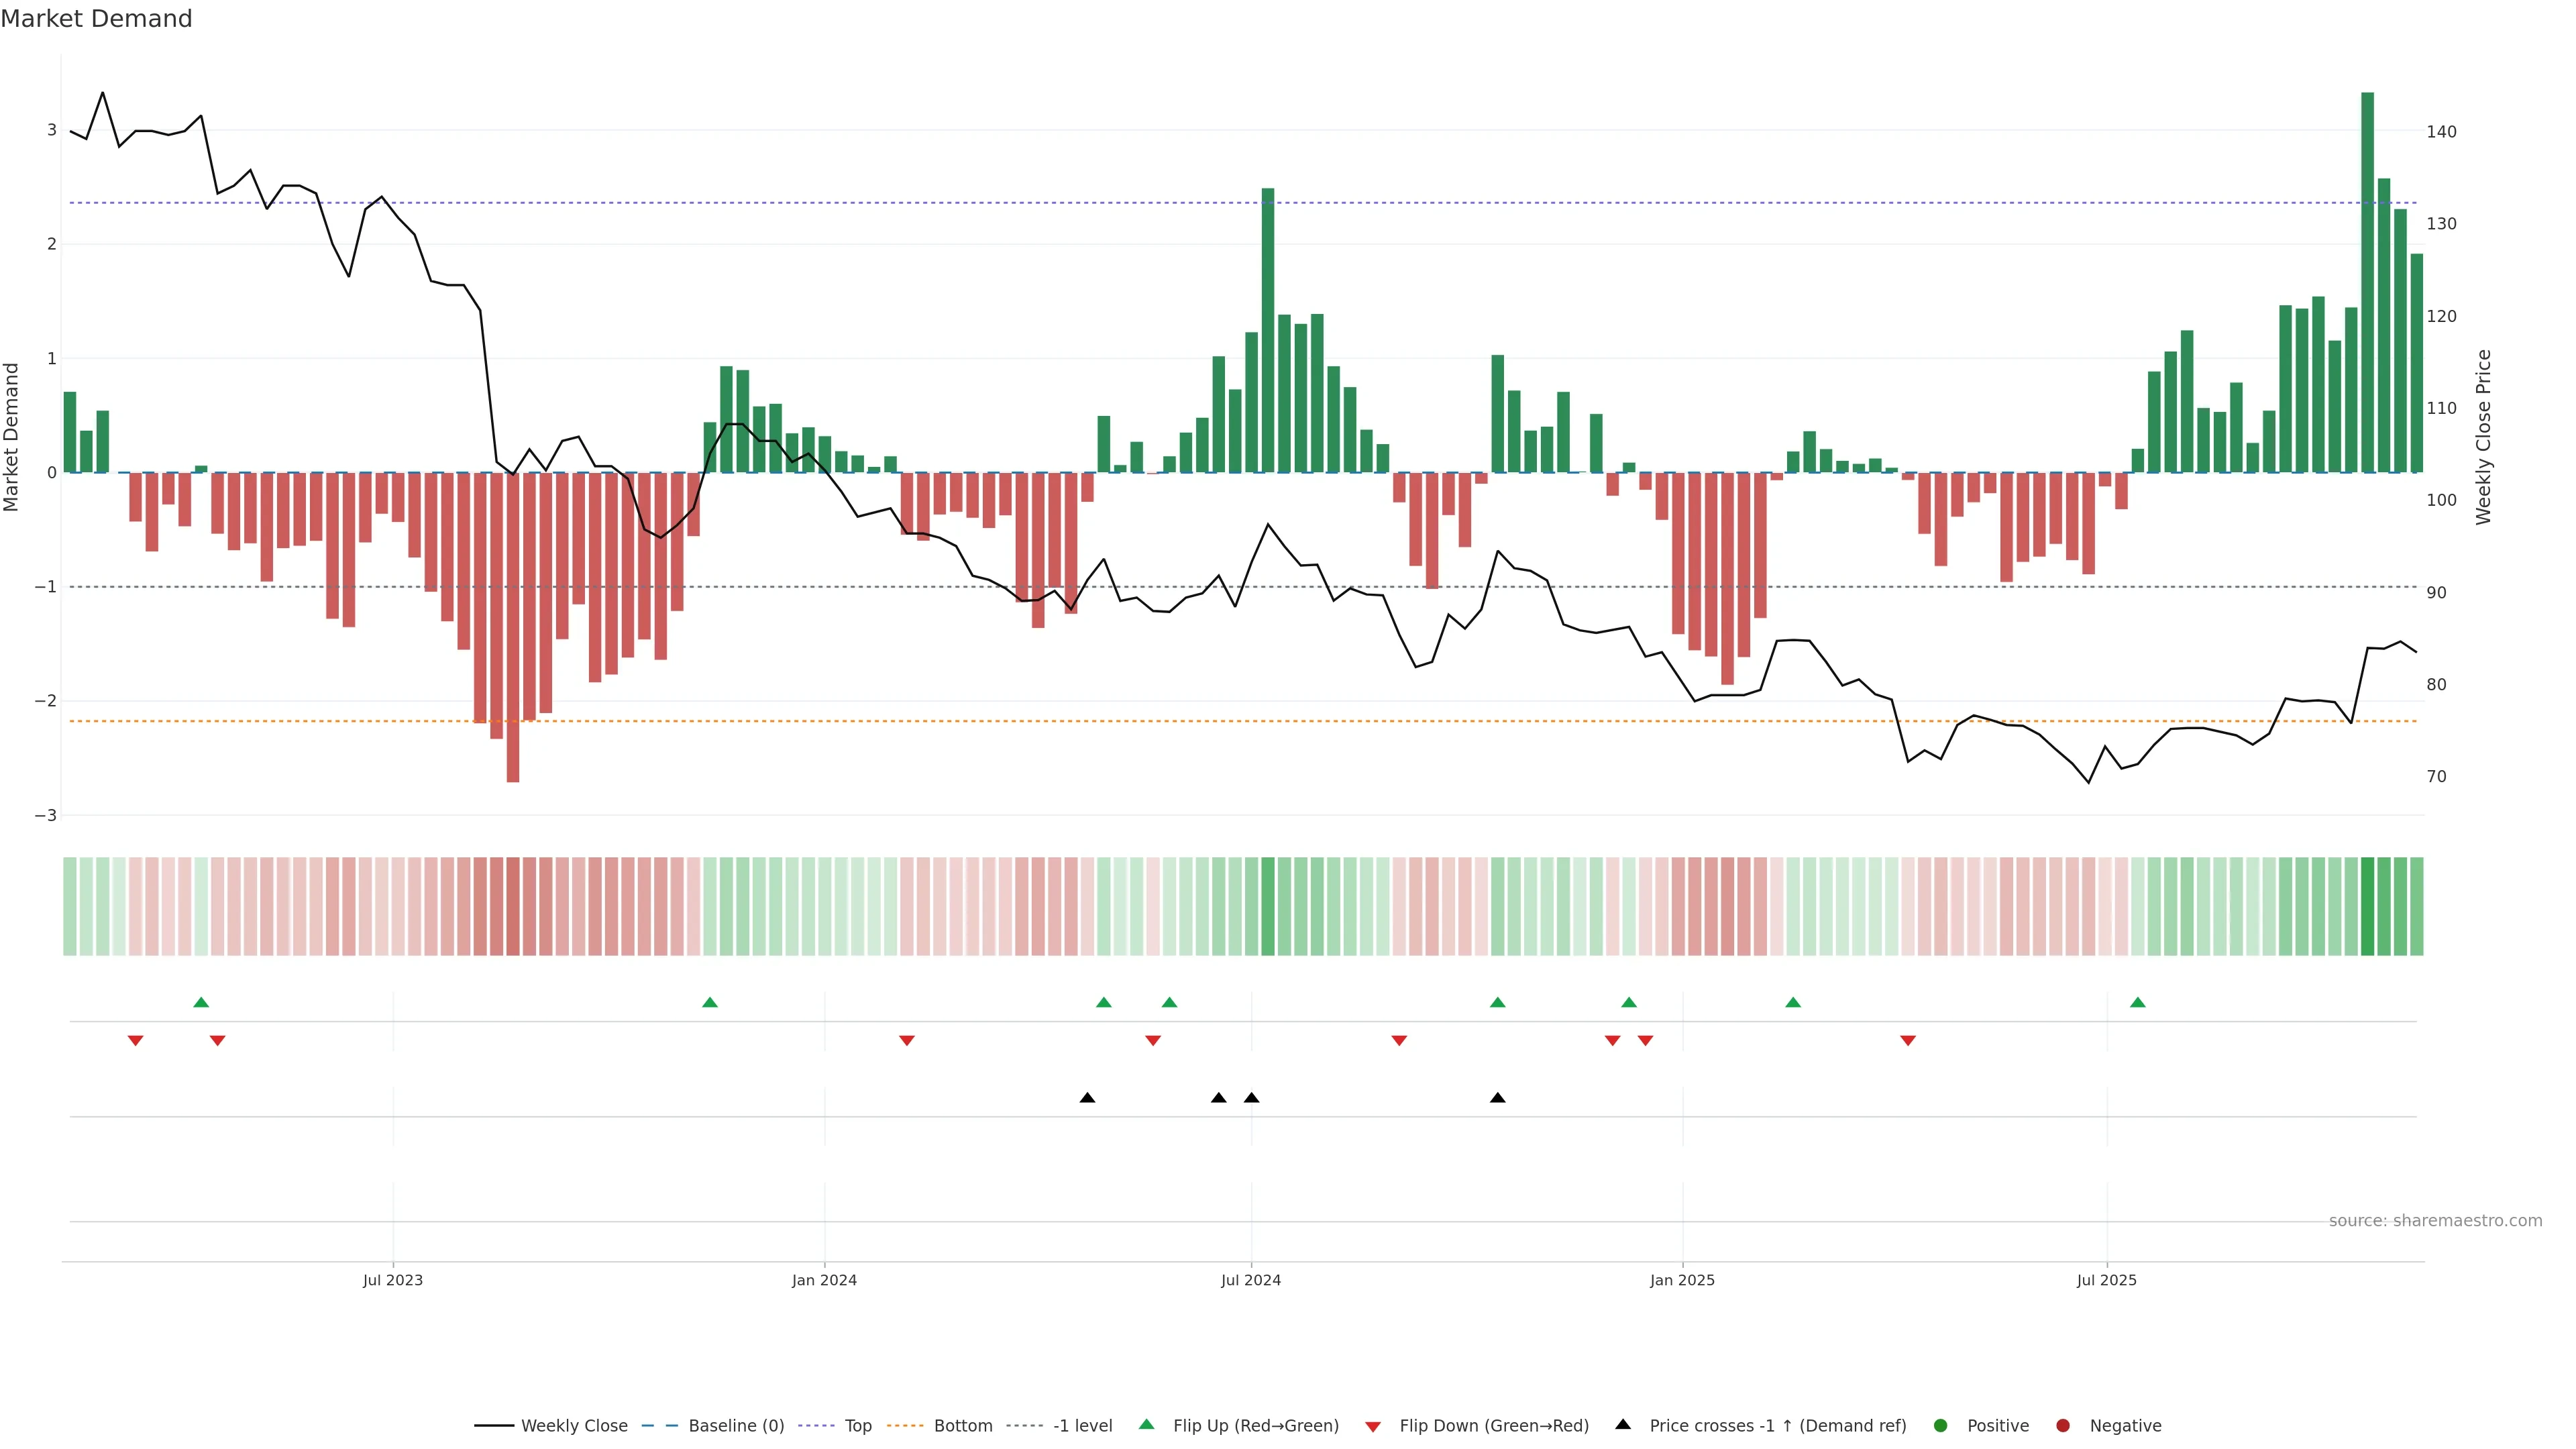Screen dimensions: 2576x1449
Task: Click the darkest green heatmap cell on the right
Action: 2367,906
